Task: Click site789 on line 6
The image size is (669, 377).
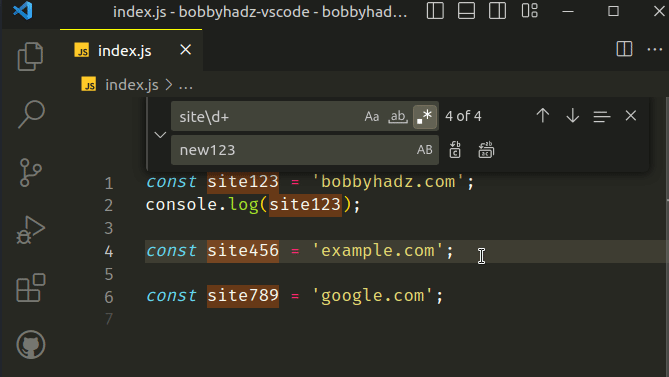Action: [x=243, y=296]
